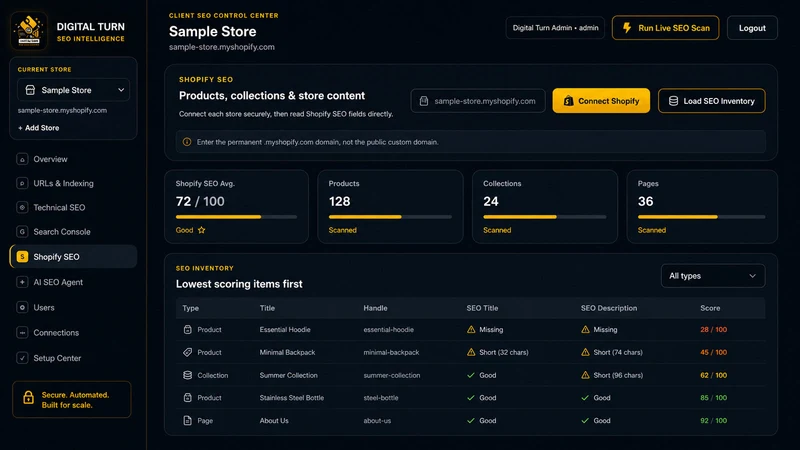Click the Score column header

coord(710,308)
